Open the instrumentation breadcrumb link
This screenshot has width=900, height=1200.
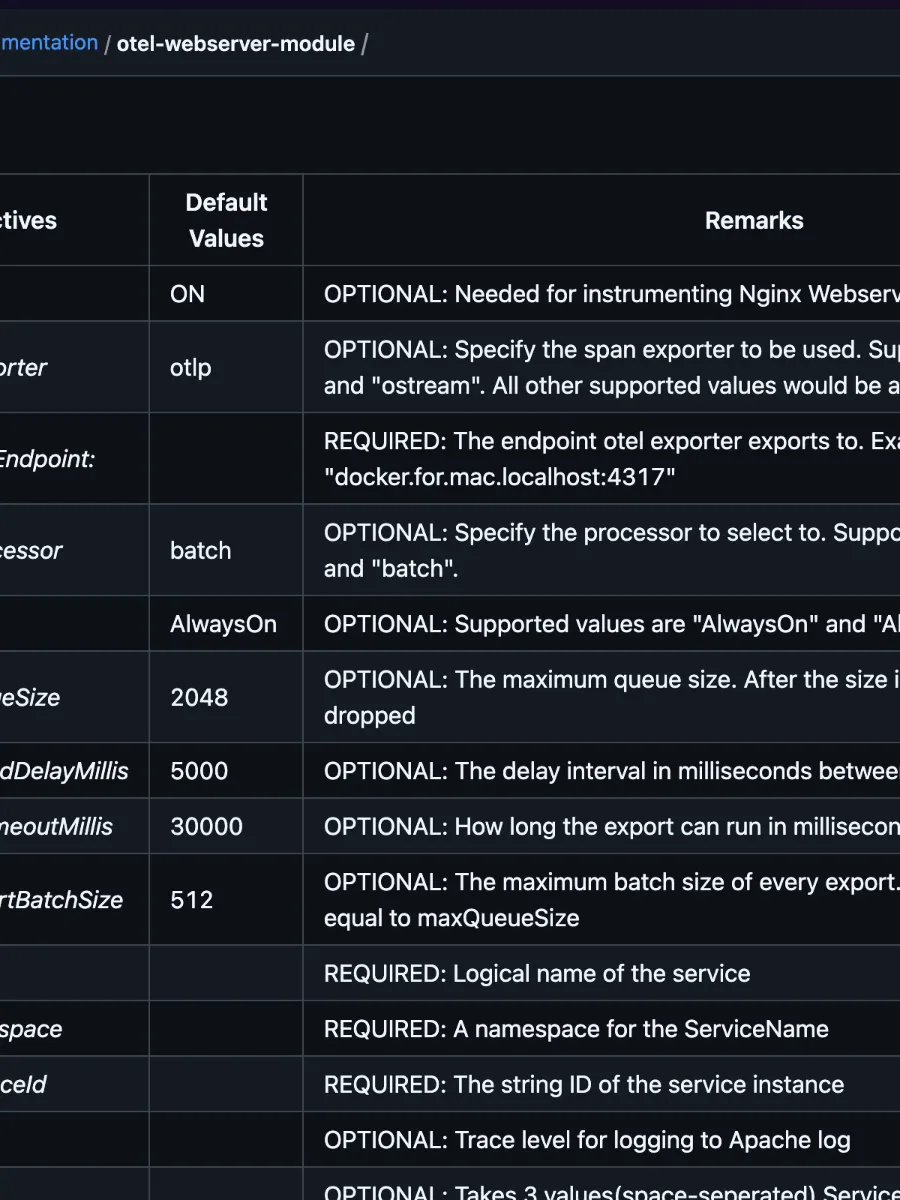49,43
